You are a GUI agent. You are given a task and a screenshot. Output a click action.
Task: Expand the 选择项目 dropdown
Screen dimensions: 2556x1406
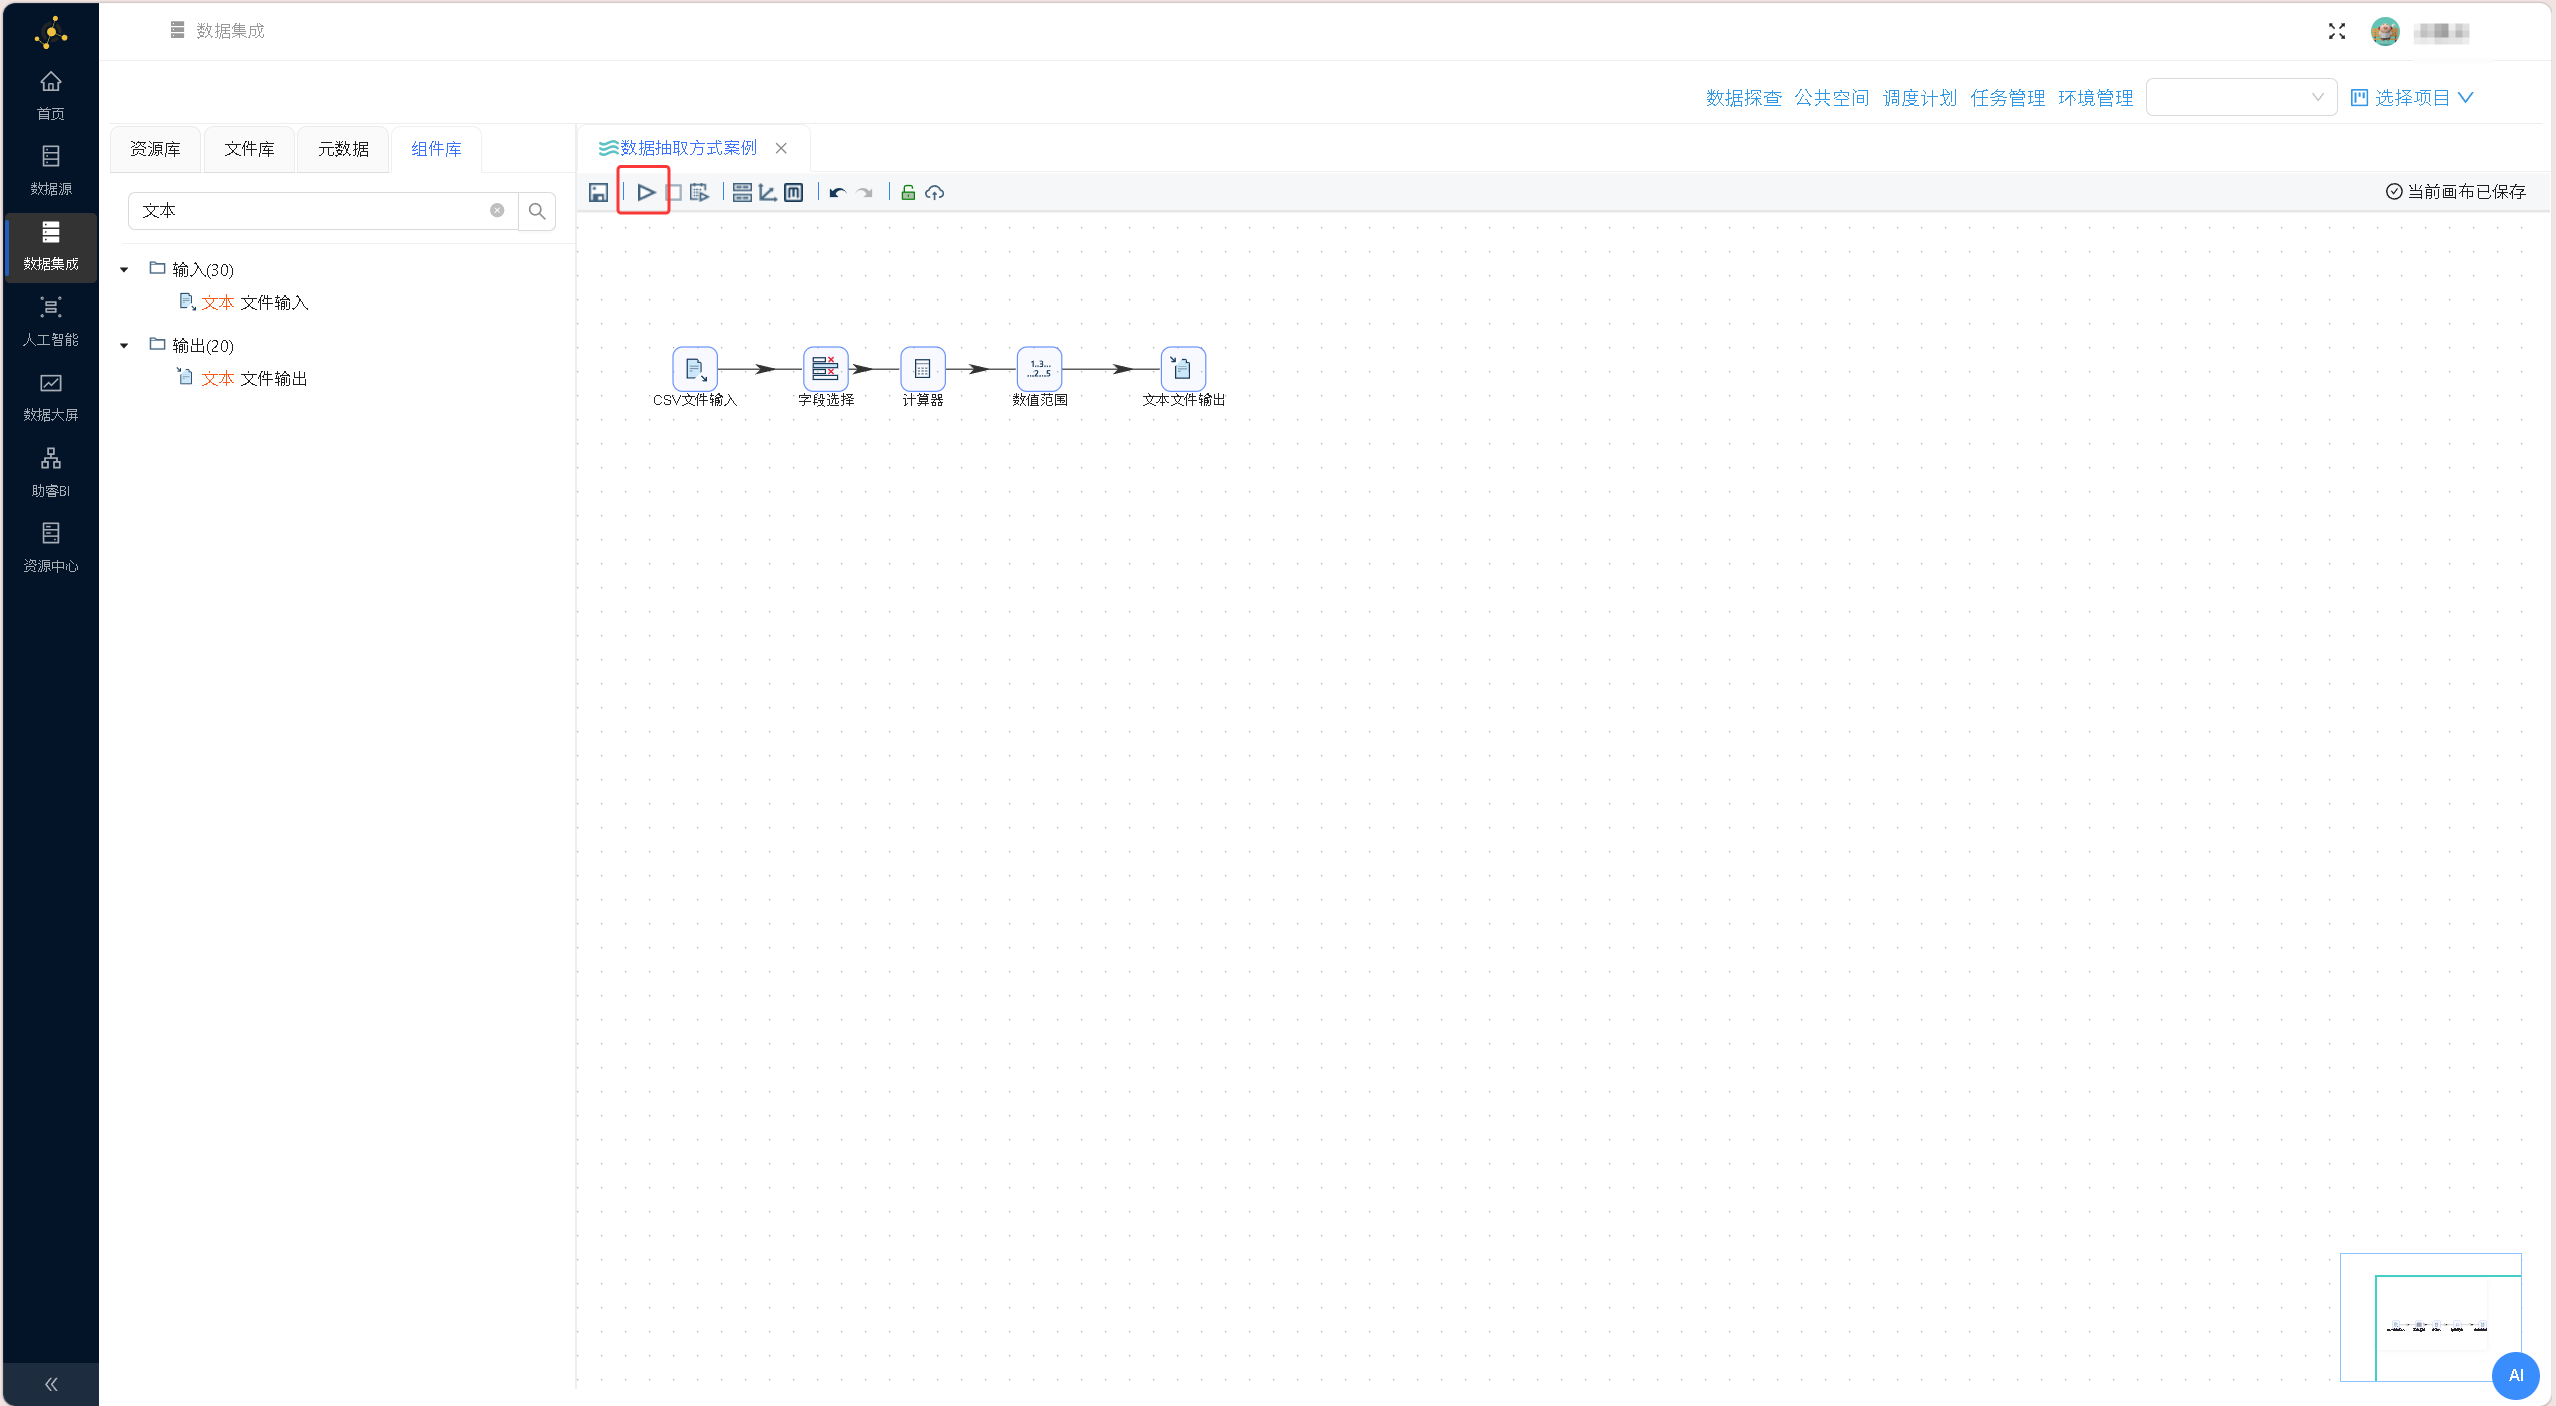(x=2412, y=97)
